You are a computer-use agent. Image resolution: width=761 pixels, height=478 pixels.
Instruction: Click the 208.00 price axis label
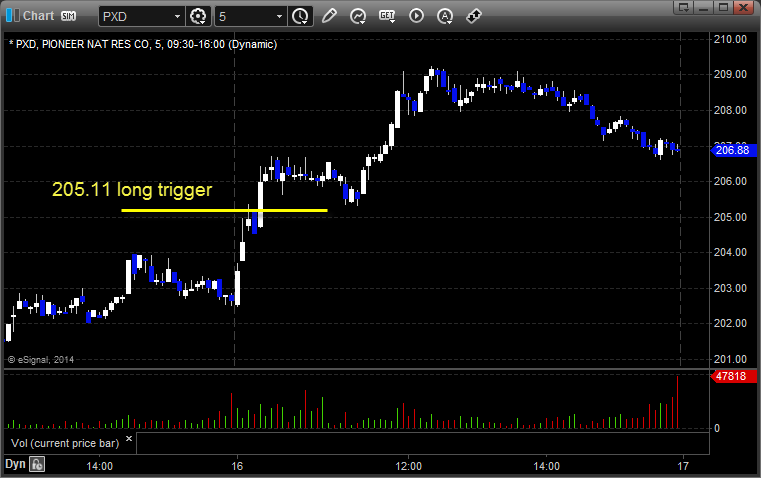[x=730, y=110]
